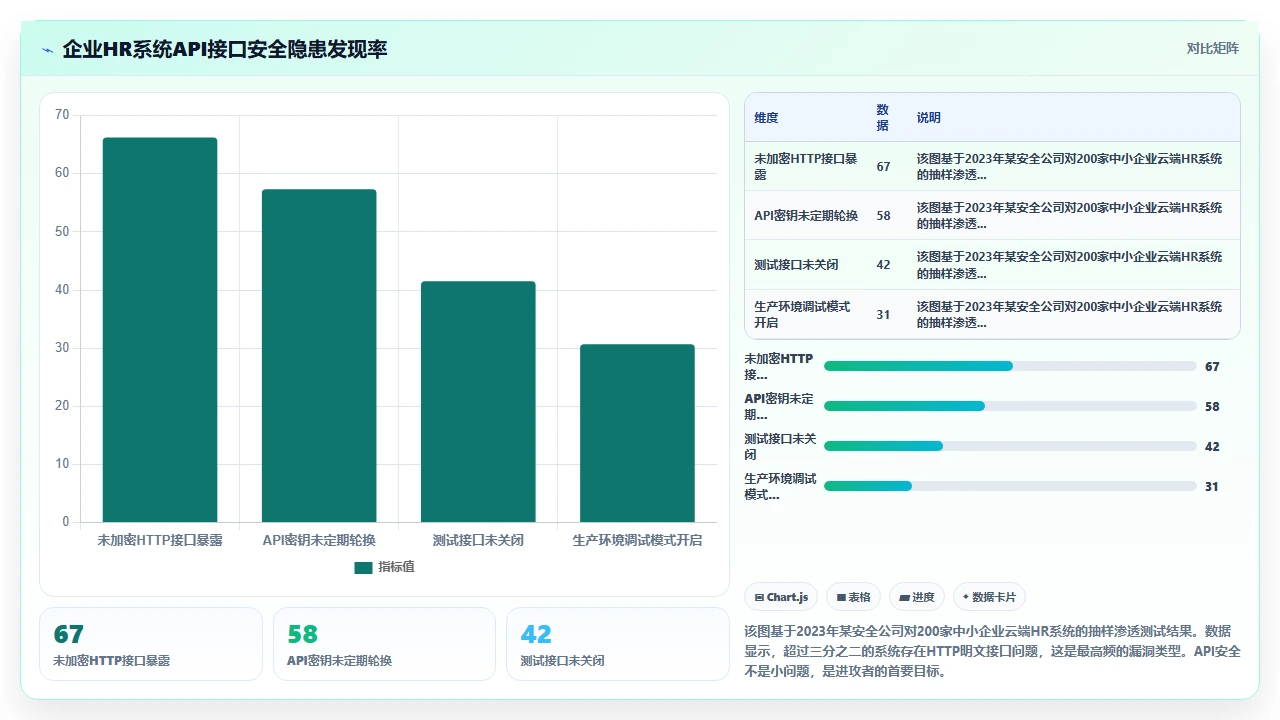Select the Chart.js tag chip
Image resolution: width=1280 pixels, height=720 pixels.
tap(781, 597)
